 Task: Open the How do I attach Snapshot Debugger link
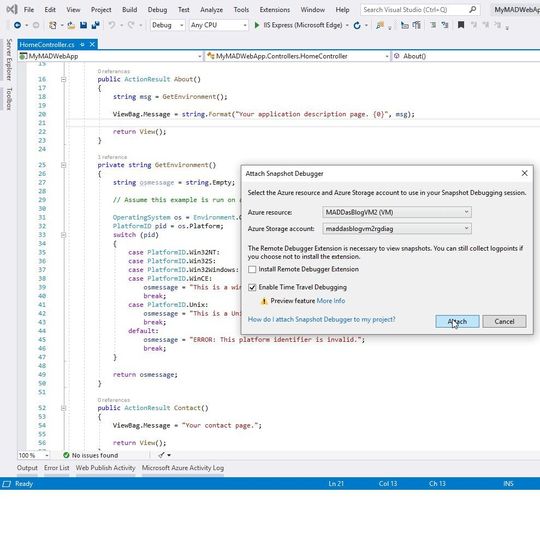pos(321,320)
